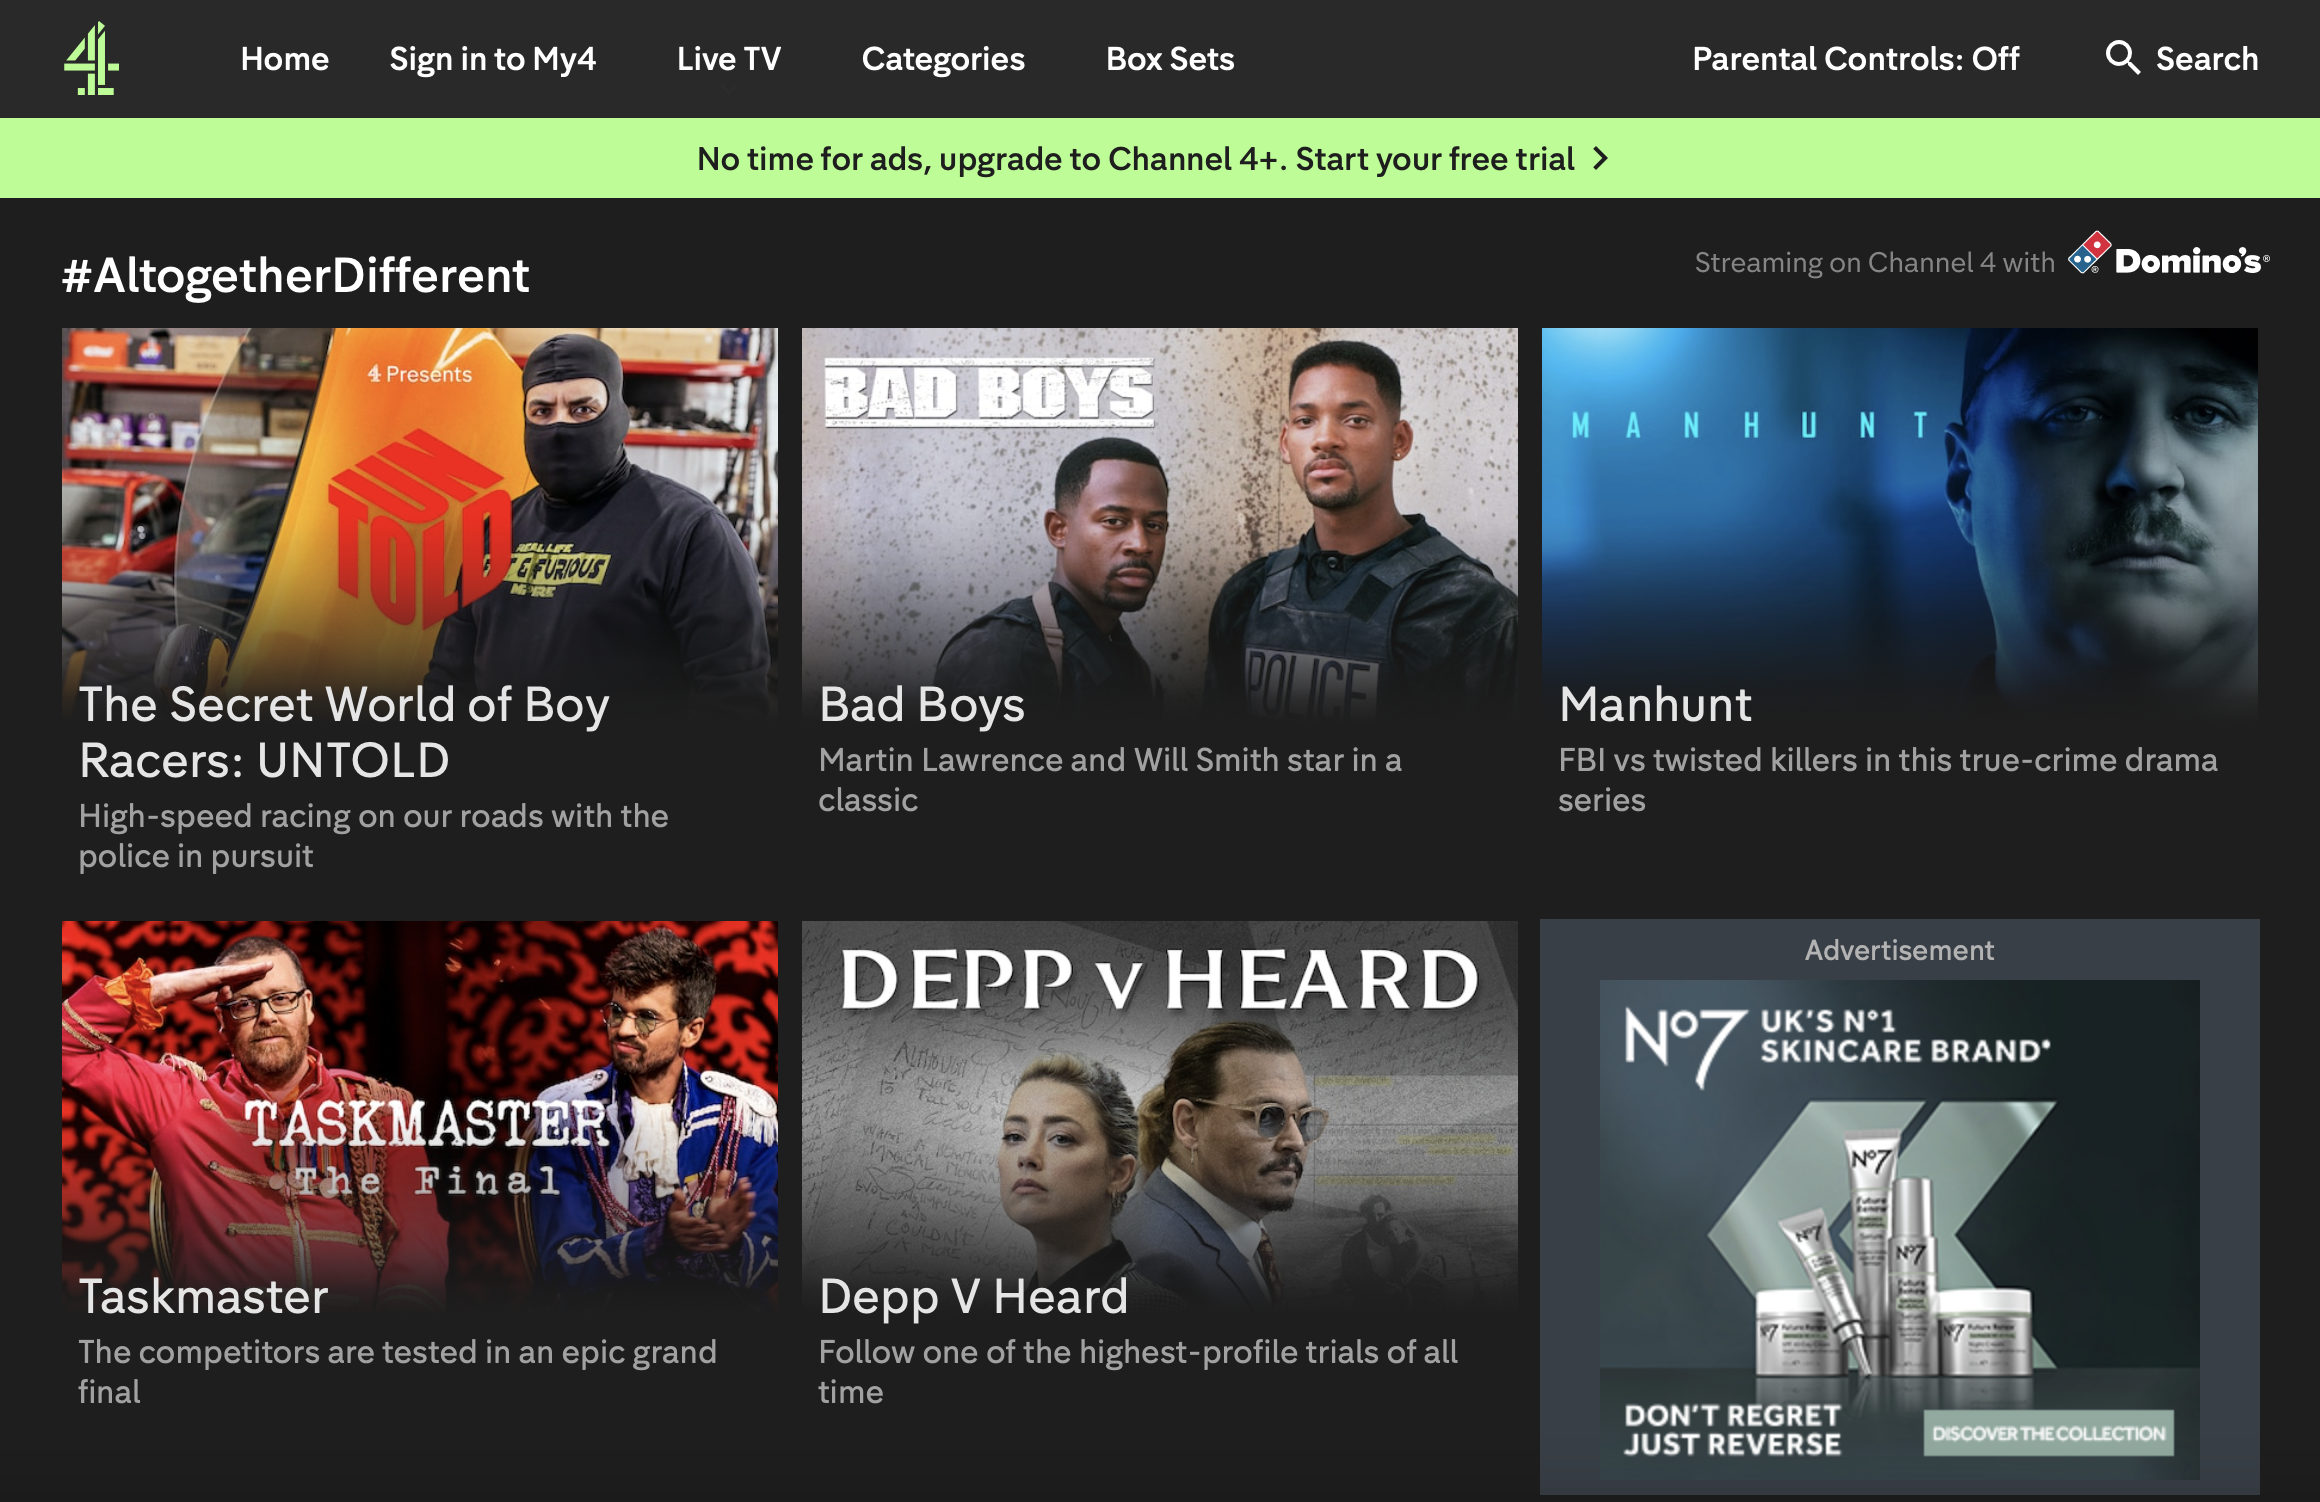Click the Domino's sponsor logo
The height and width of the screenshot is (1502, 2320).
(x=2168, y=256)
